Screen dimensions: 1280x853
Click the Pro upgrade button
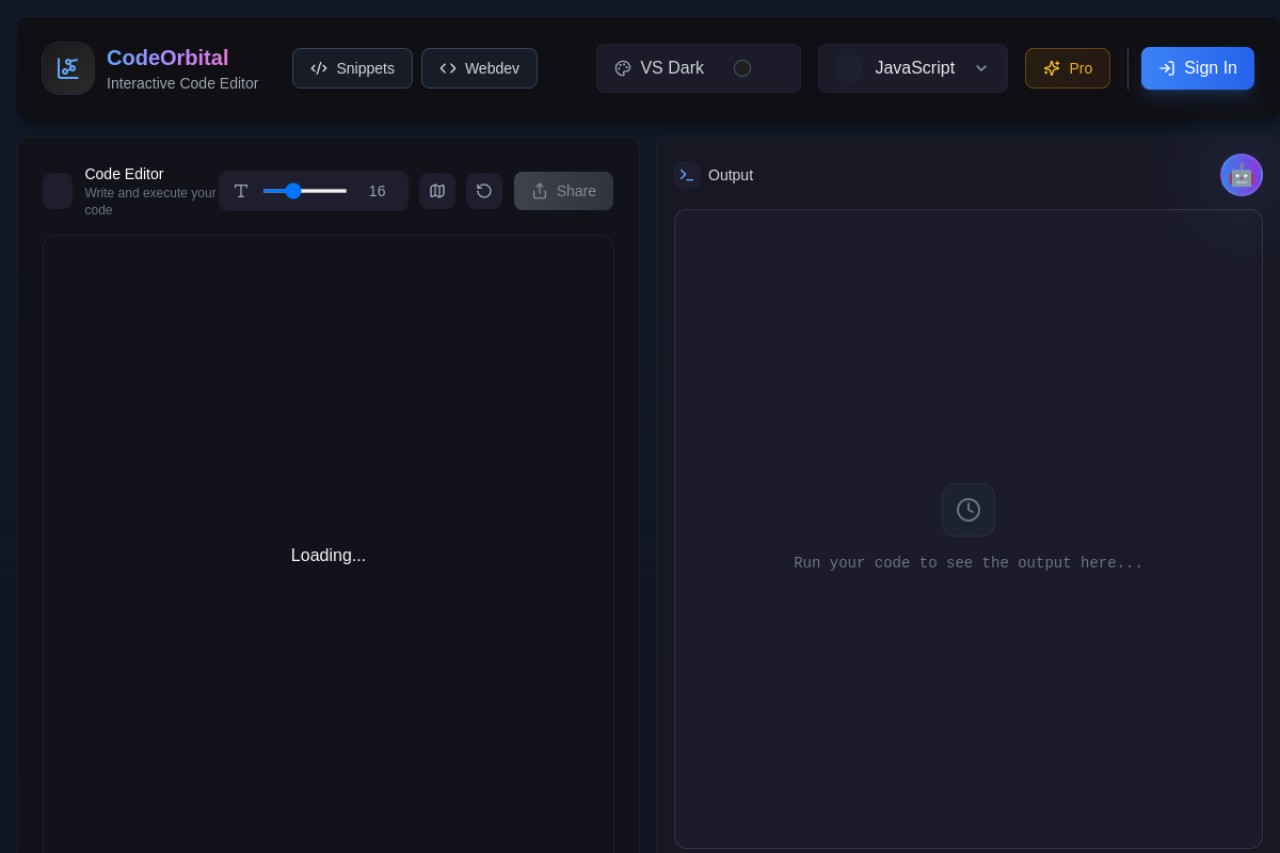(1067, 68)
